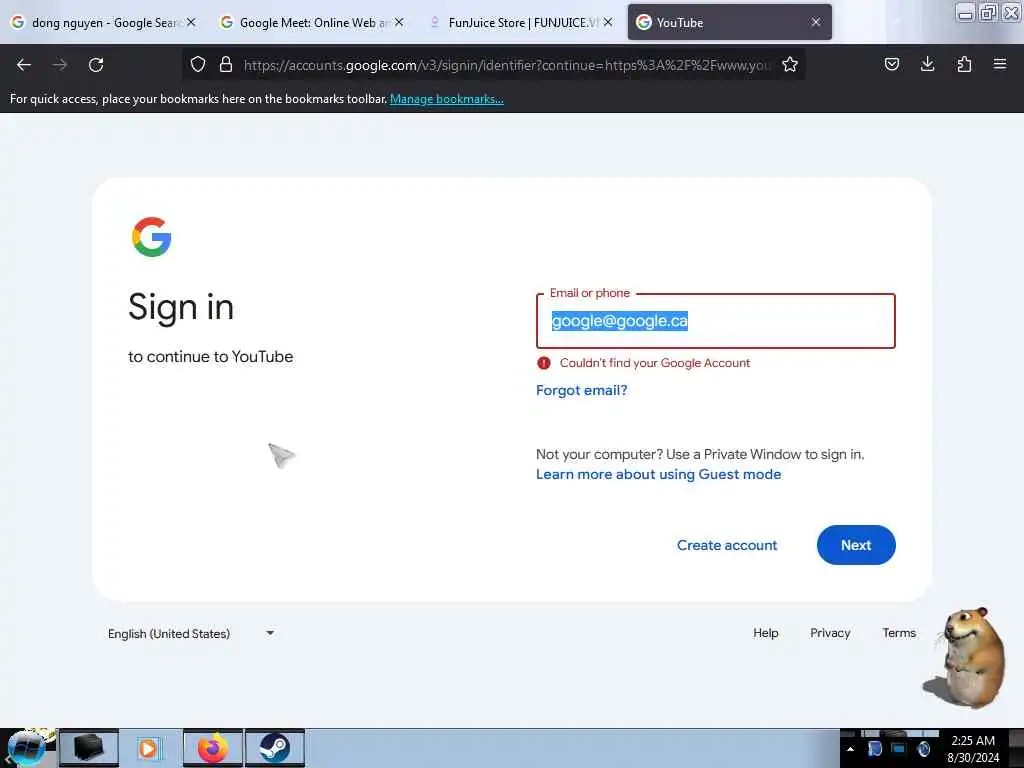This screenshot has width=1024, height=768.
Task: Click the 'Sign in' heading
Action: [181, 307]
